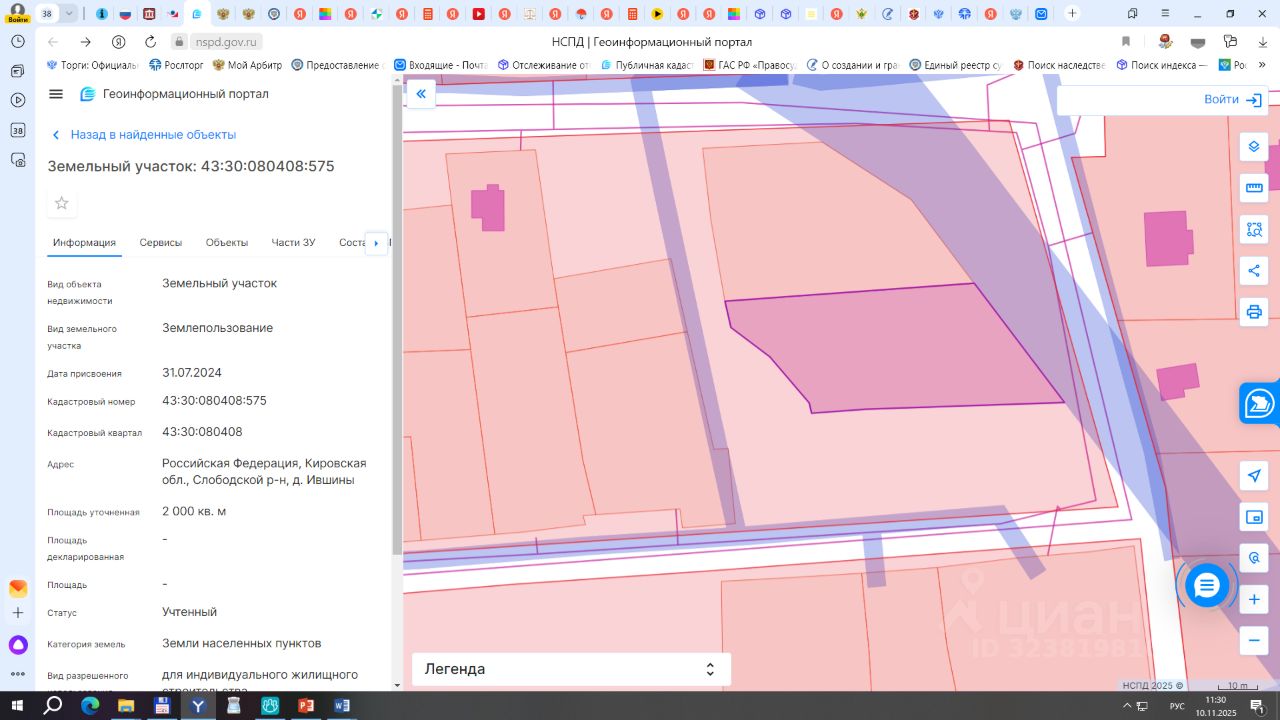Viewport: 1280px width, 720px height.
Task: Open the Части ЗУ tab
Action: click(x=293, y=243)
